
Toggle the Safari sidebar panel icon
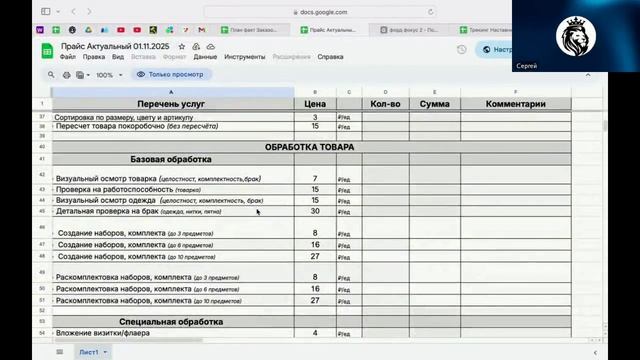[x=46, y=11]
